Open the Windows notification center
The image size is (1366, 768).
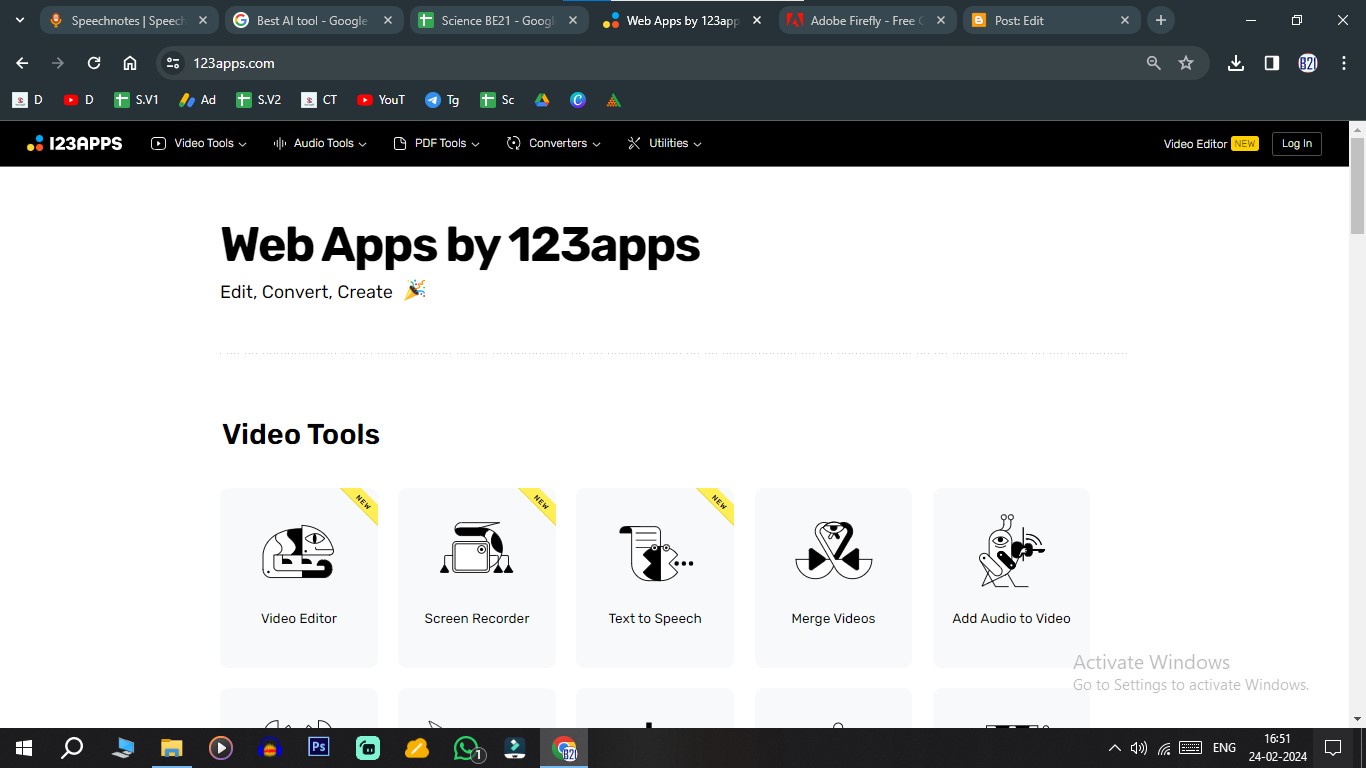tap(1332, 748)
